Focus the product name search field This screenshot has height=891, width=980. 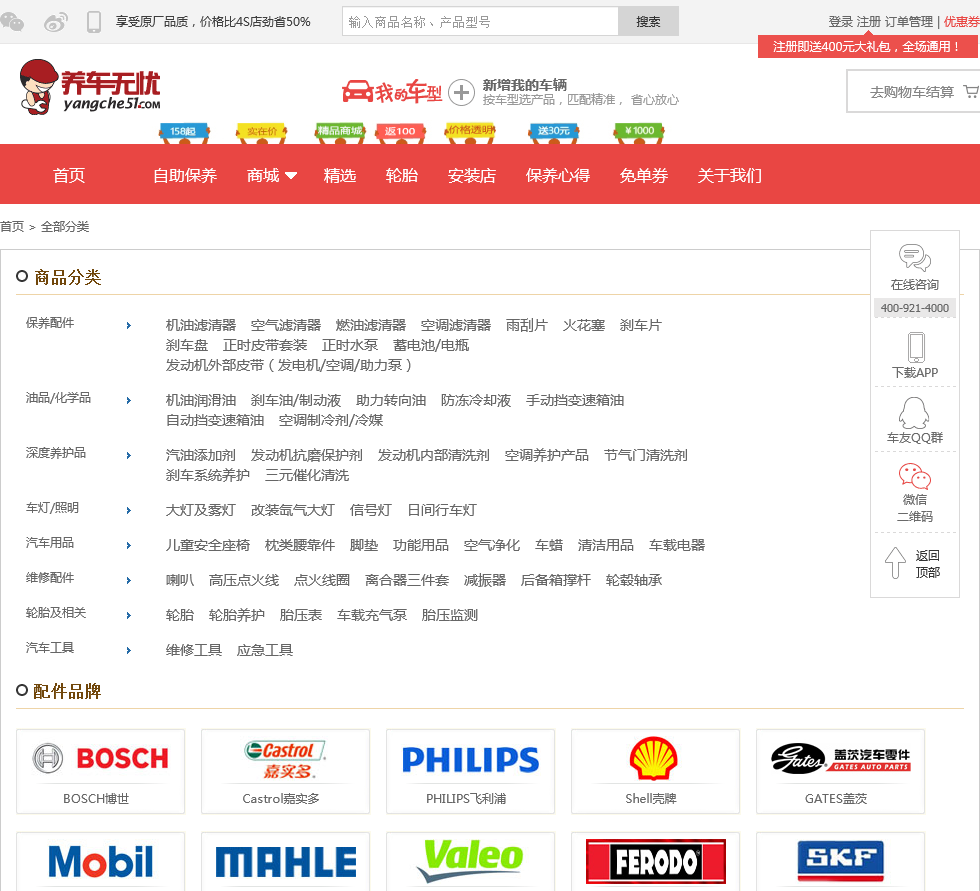(480, 22)
